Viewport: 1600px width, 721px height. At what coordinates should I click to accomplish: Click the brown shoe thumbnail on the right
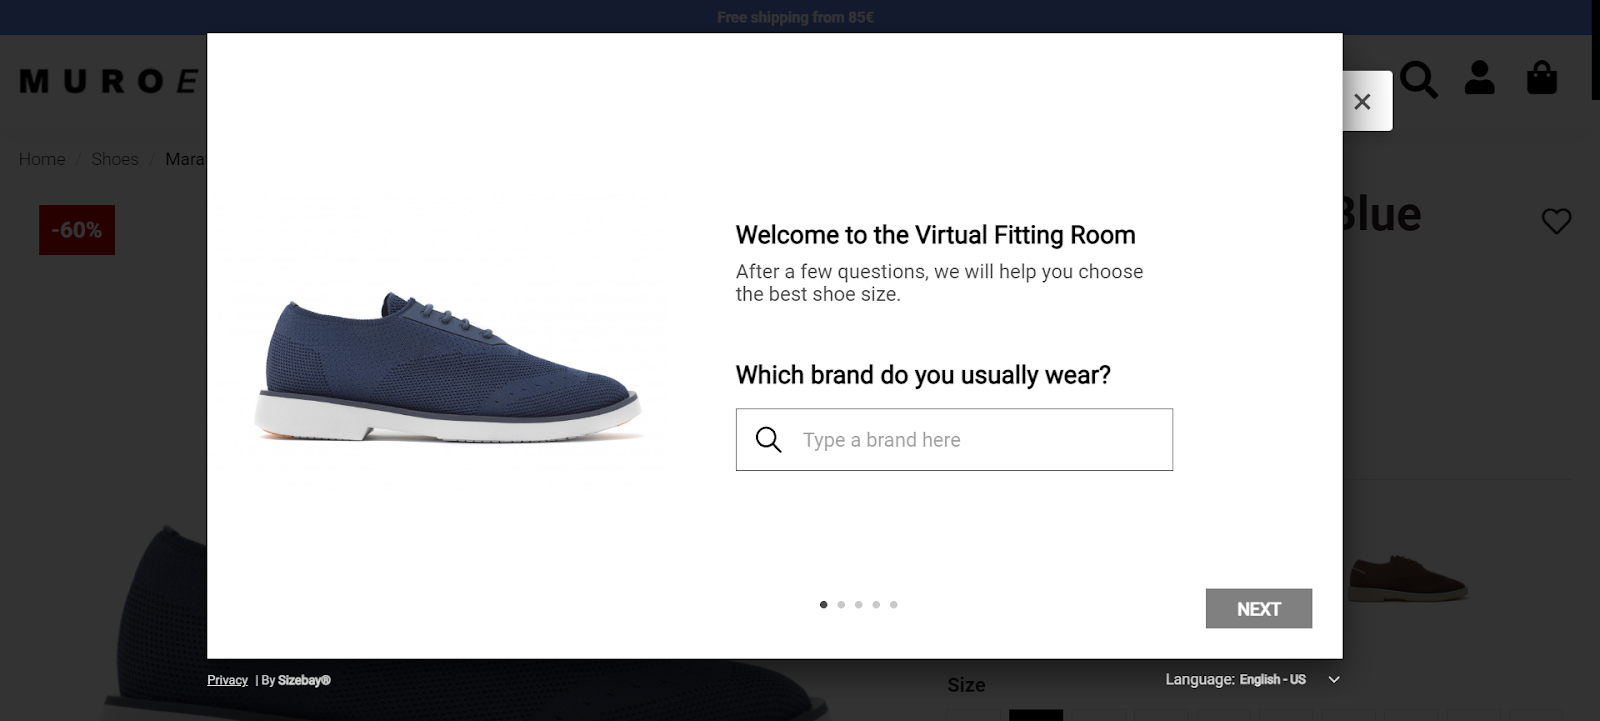tap(1408, 575)
